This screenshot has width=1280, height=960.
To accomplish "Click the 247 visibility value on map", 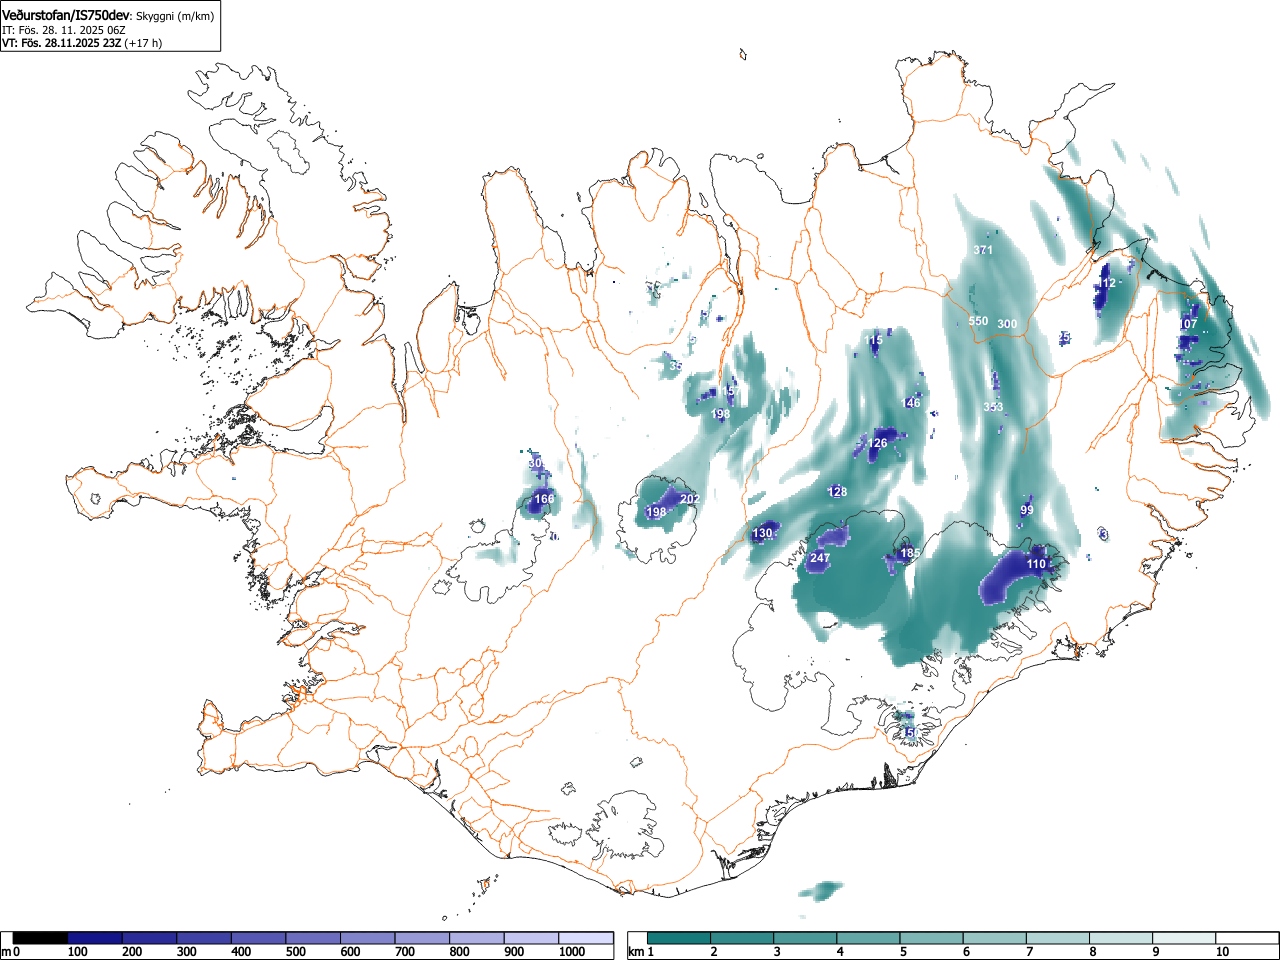I will [820, 558].
